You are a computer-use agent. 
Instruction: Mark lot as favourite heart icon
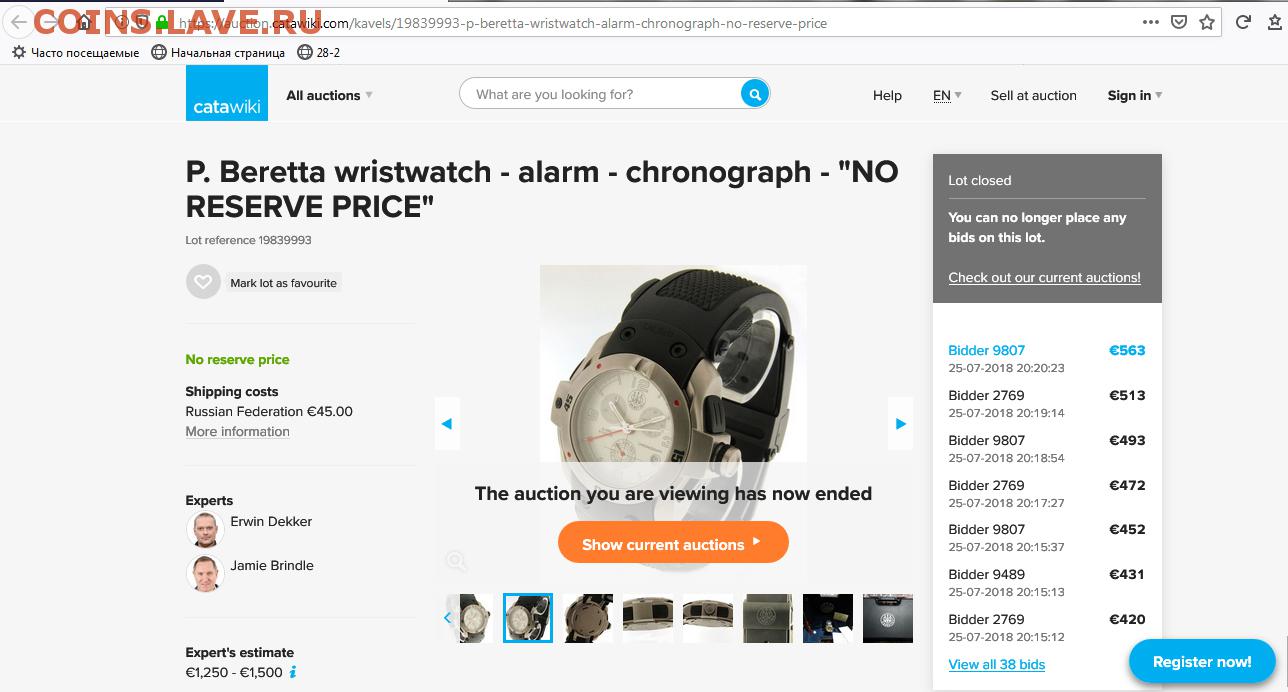[x=203, y=282]
